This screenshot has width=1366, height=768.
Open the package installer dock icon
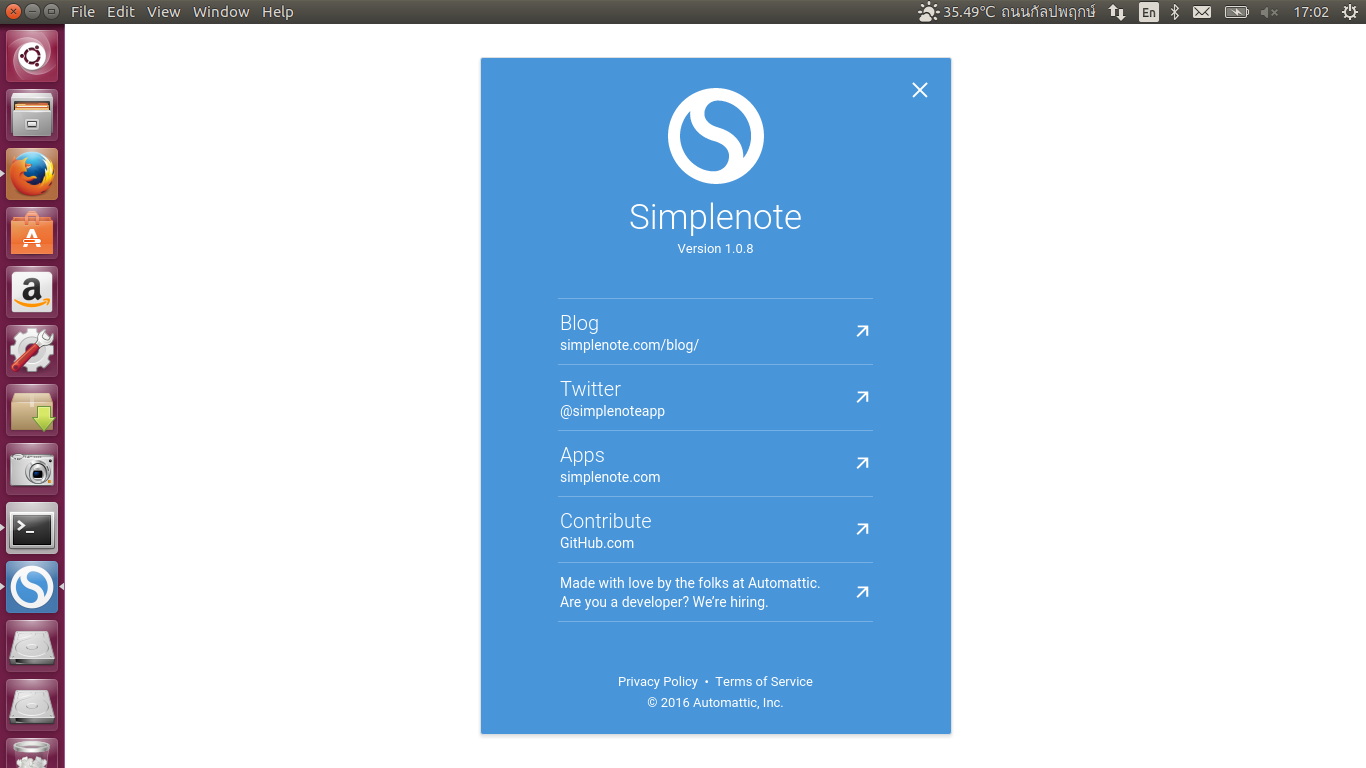click(x=32, y=410)
